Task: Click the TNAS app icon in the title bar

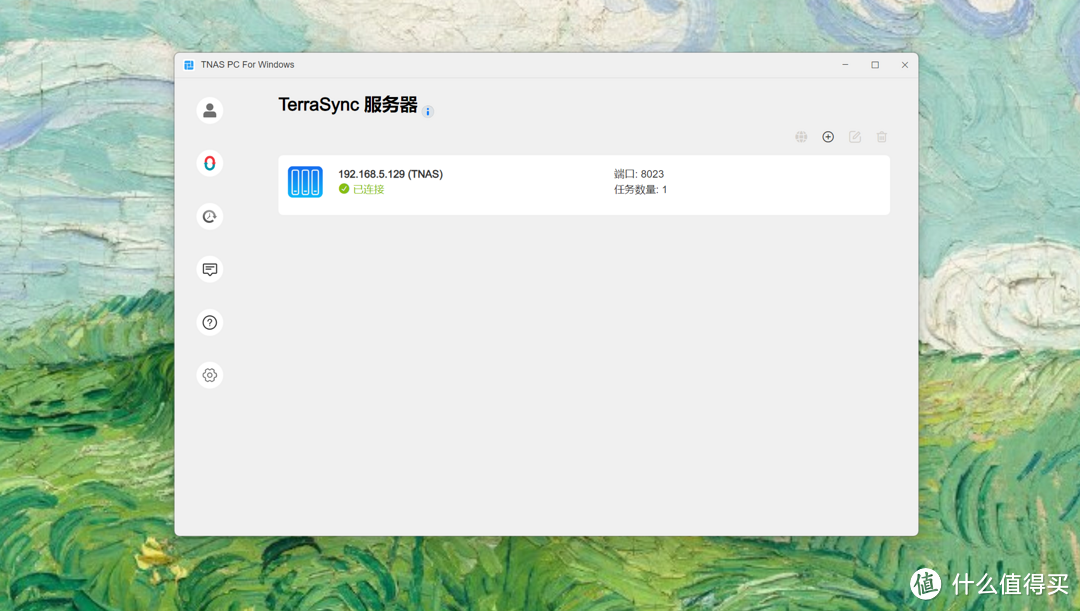Action: coord(188,64)
